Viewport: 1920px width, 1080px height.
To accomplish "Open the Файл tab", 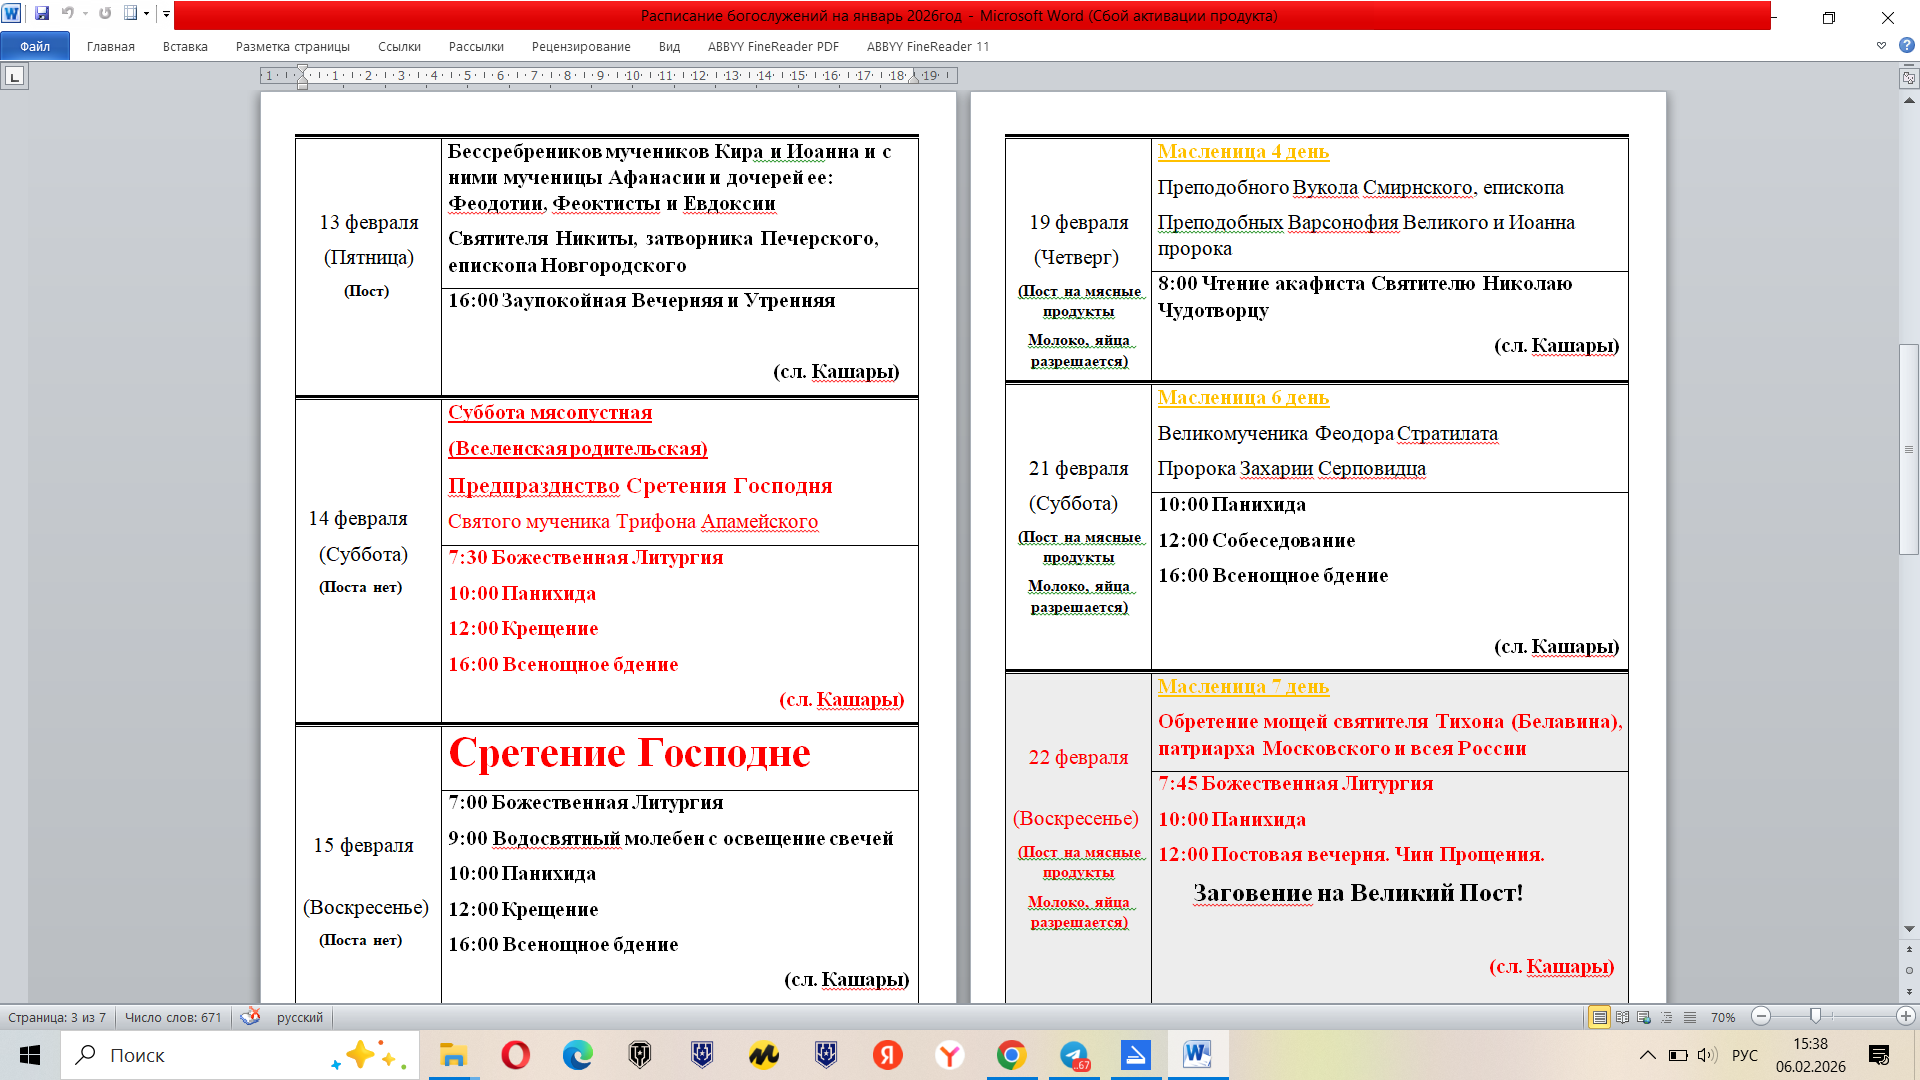I will point(35,46).
